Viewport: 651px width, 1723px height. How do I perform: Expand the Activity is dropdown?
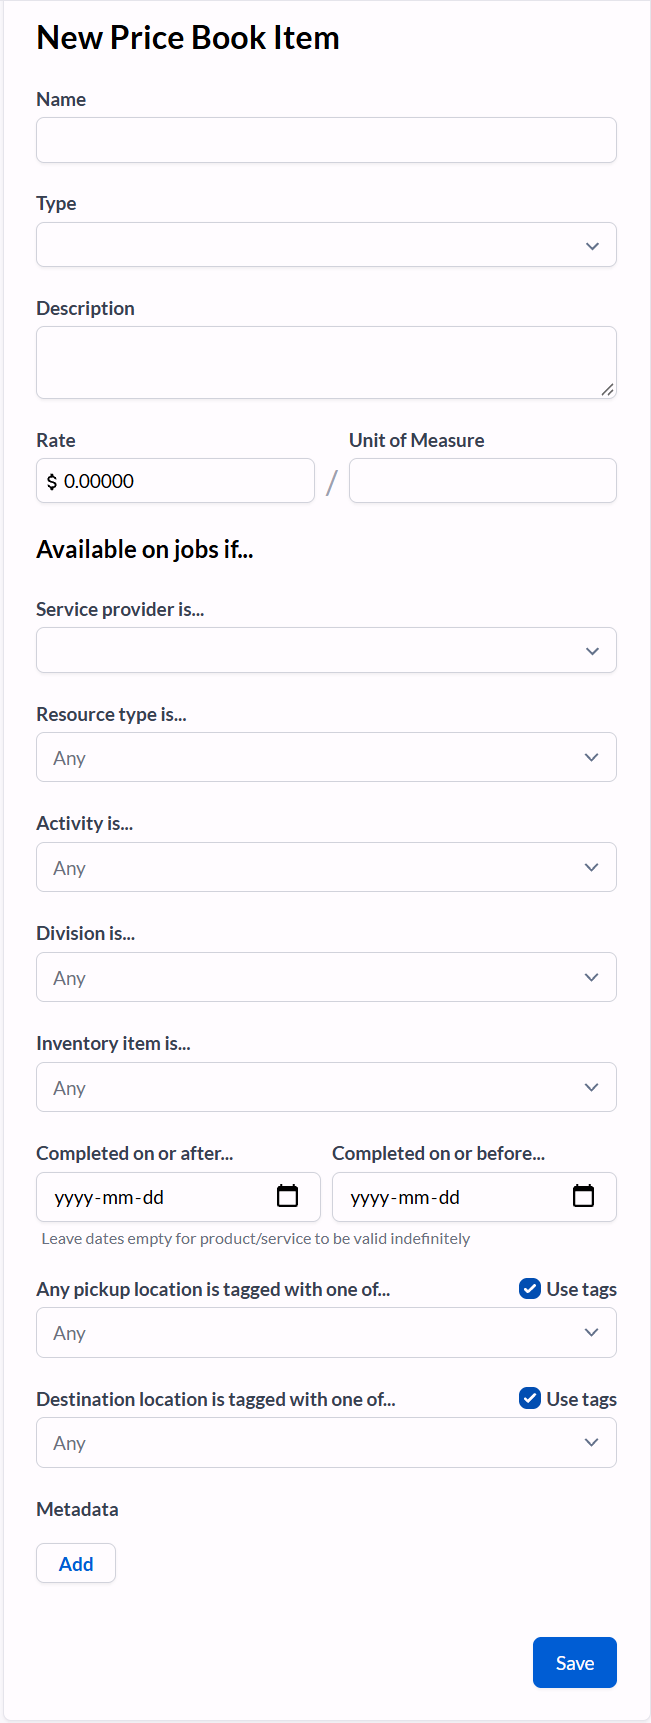click(326, 867)
